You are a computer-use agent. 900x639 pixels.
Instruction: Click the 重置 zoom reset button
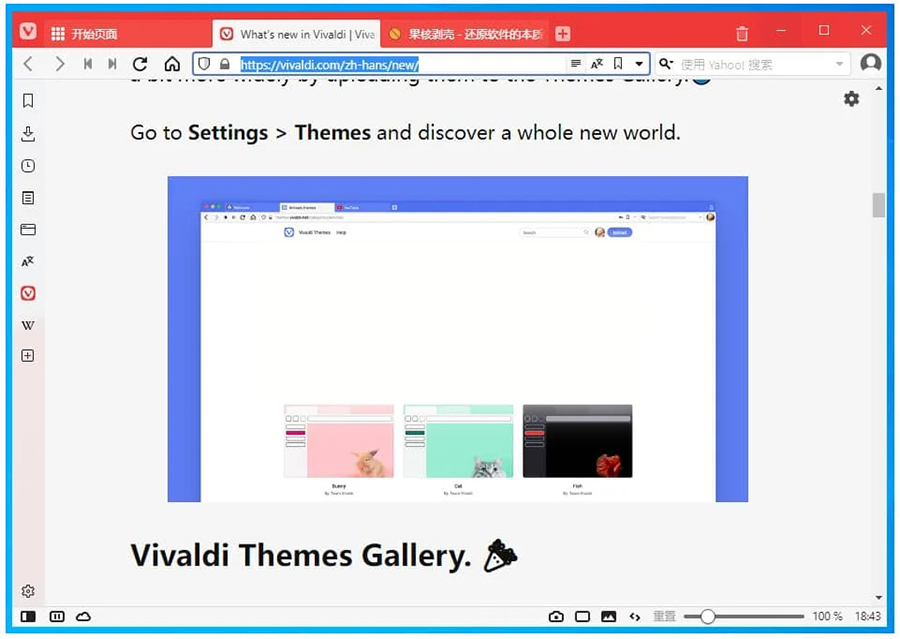[664, 617]
